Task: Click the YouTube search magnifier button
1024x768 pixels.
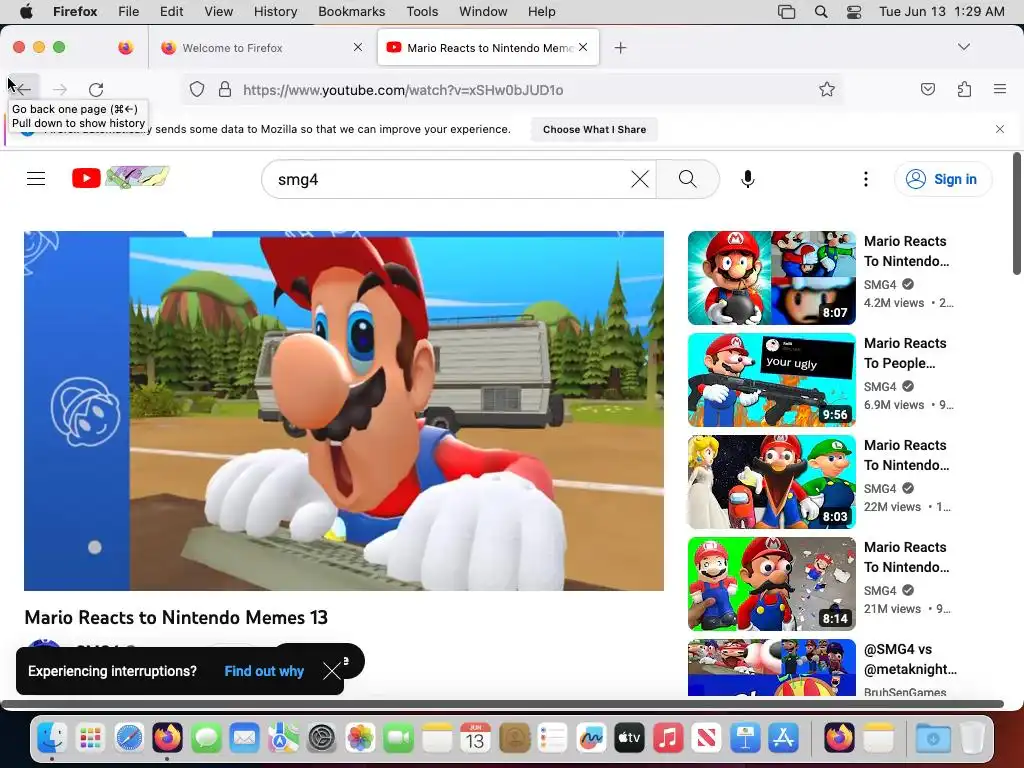Action: pyautogui.click(x=688, y=179)
